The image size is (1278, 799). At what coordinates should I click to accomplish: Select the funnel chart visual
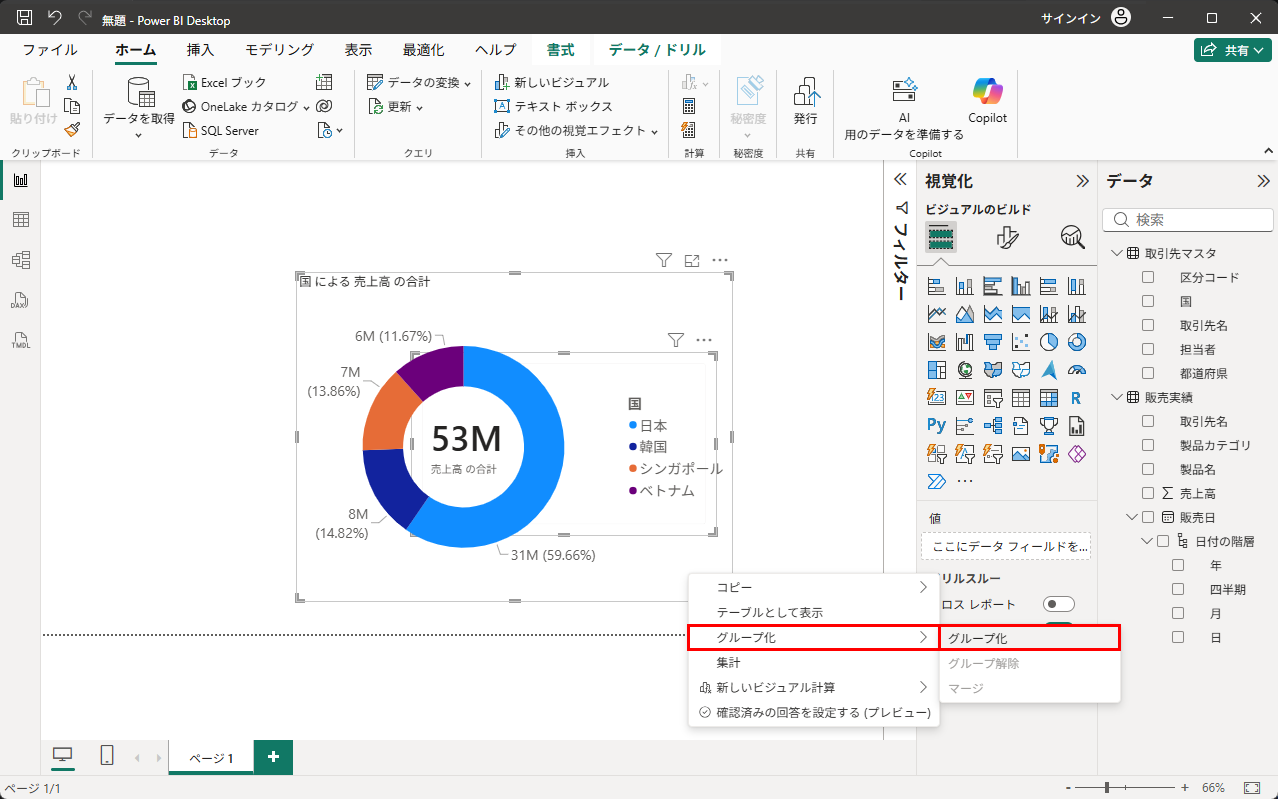pyautogui.click(x=993, y=342)
